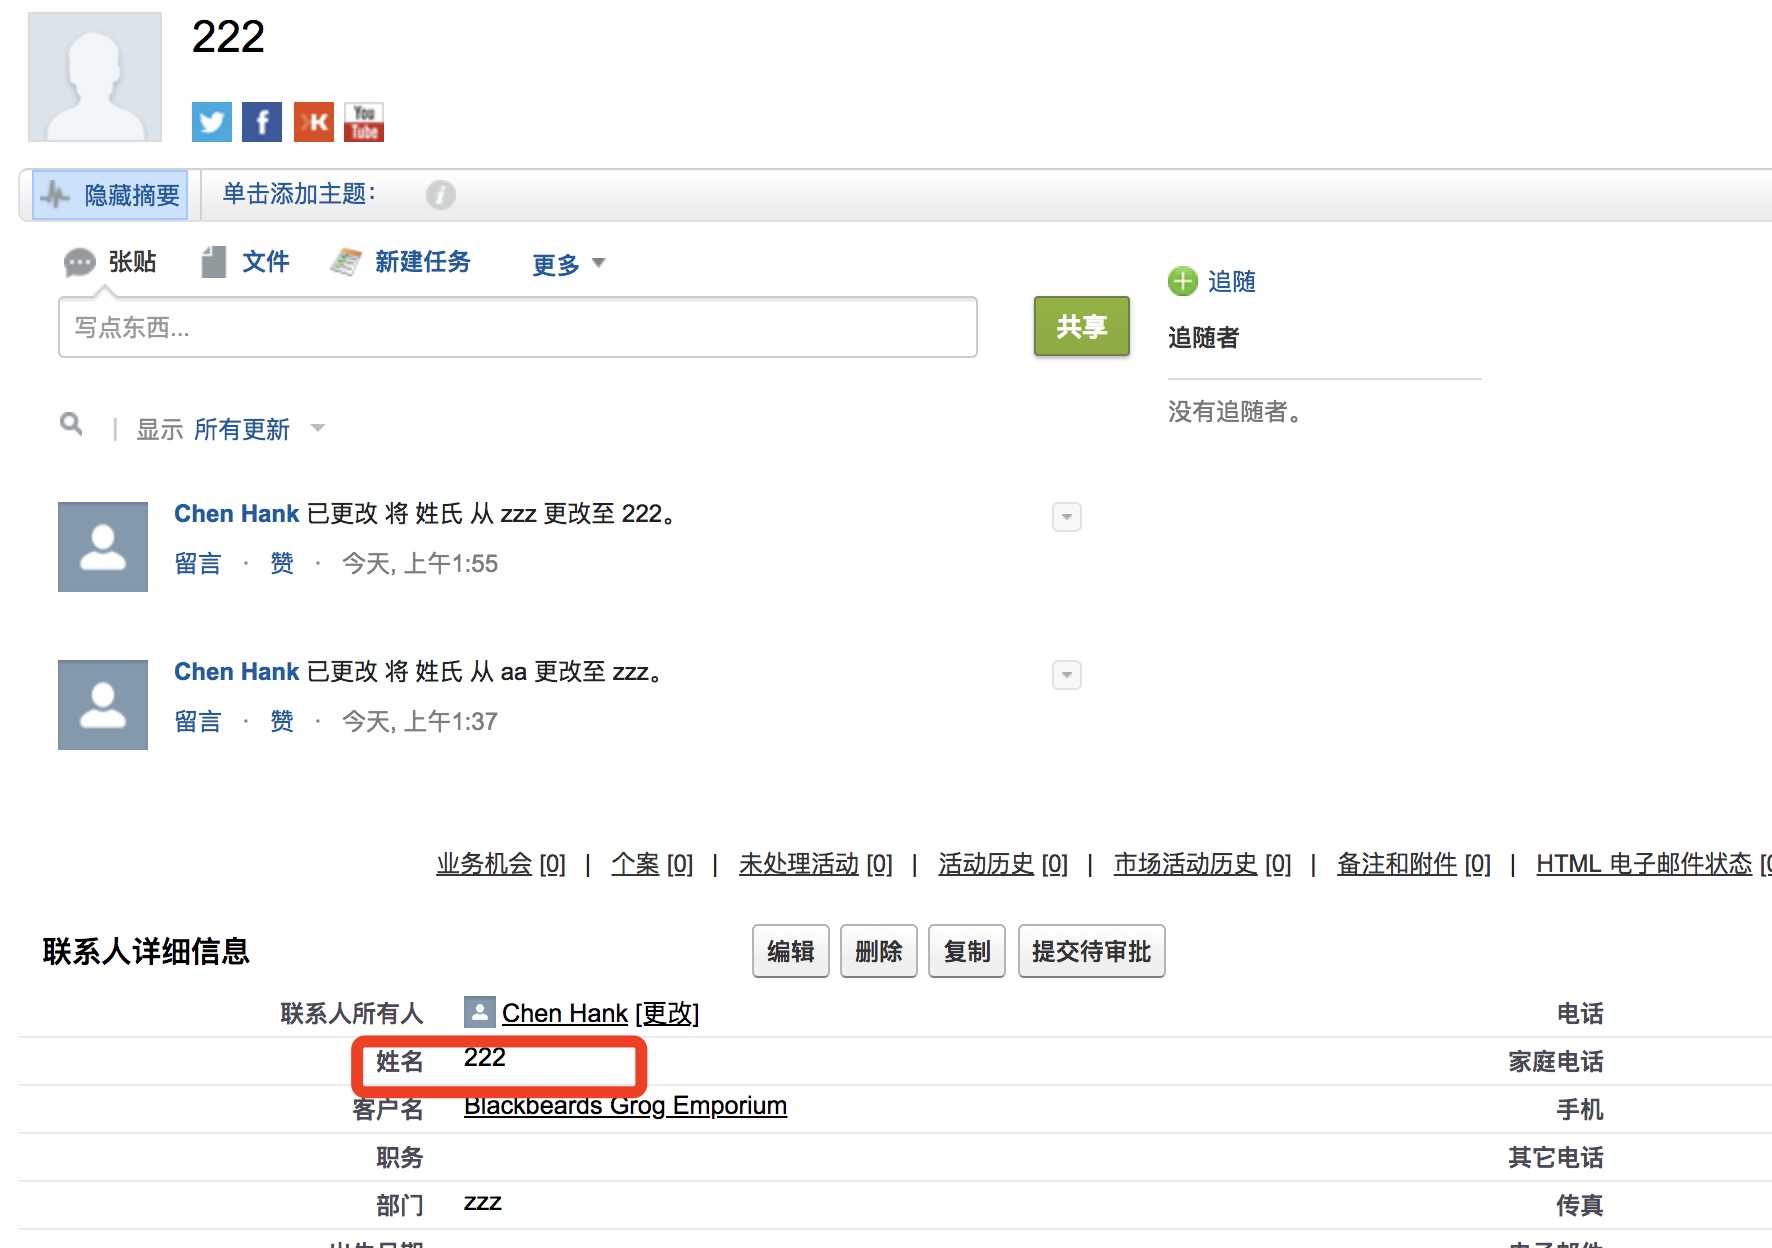Screen dimensions: 1772x1248
Task: Click [更改] to change owner
Action: coord(667,1013)
